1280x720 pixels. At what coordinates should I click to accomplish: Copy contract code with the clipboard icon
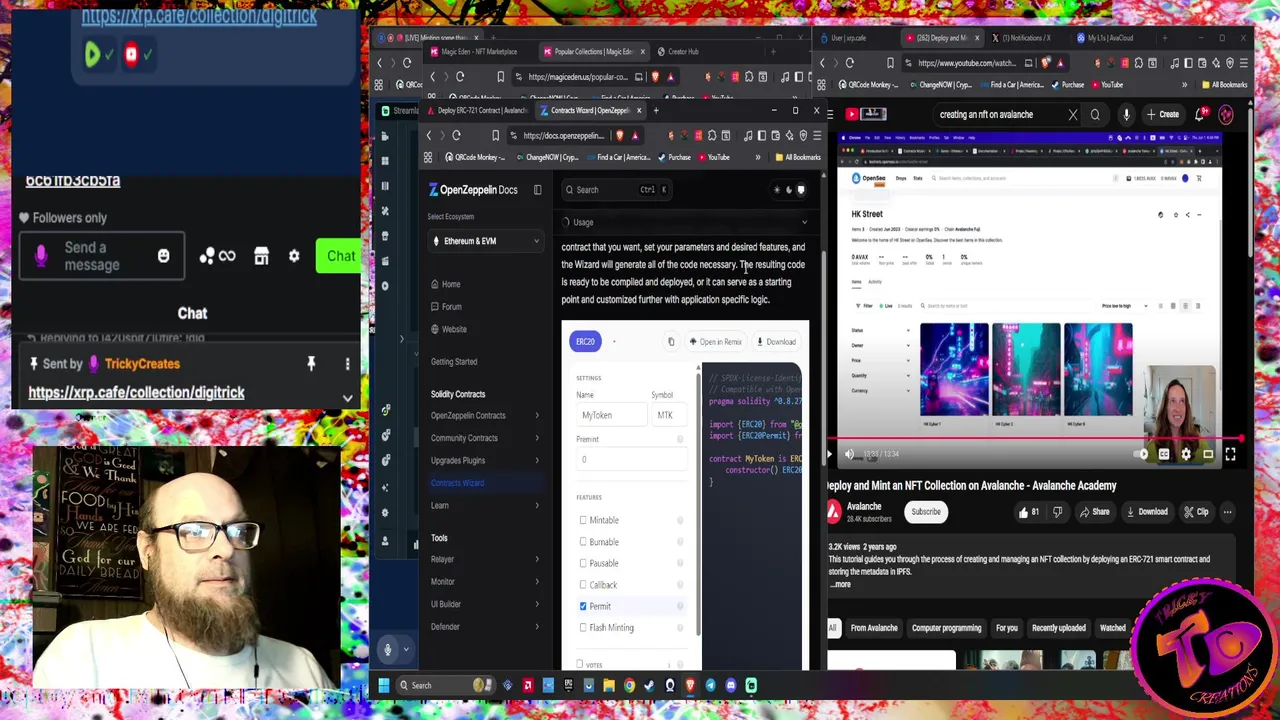click(x=671, y=342)
